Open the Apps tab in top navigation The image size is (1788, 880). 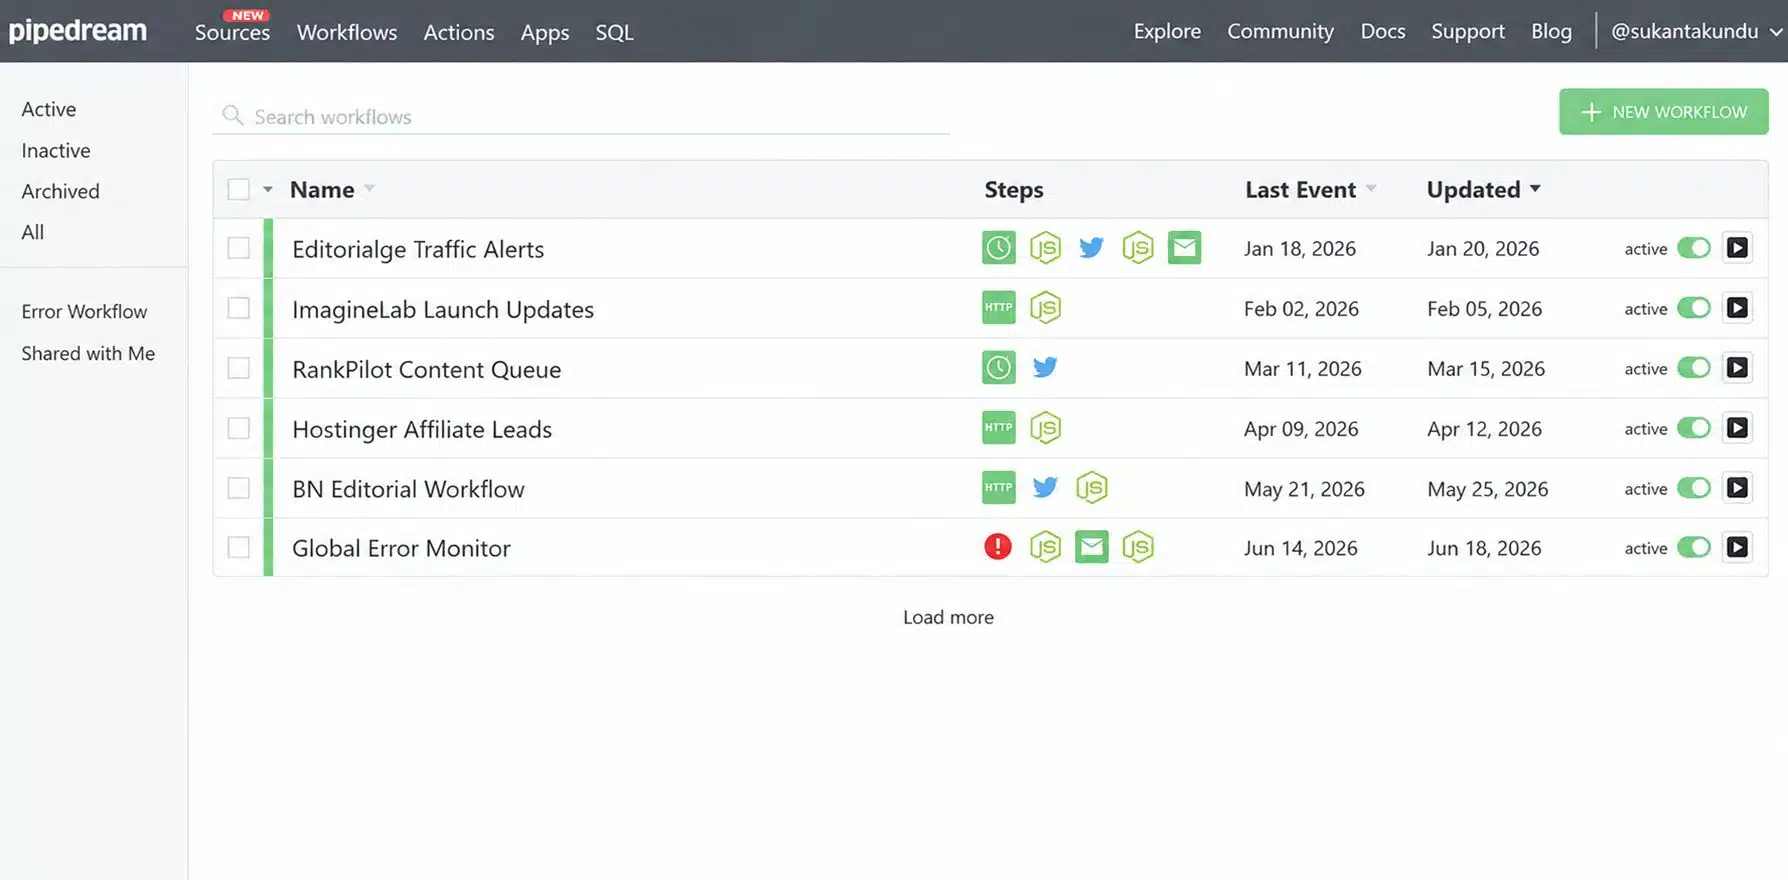click(x=545, y=32)
